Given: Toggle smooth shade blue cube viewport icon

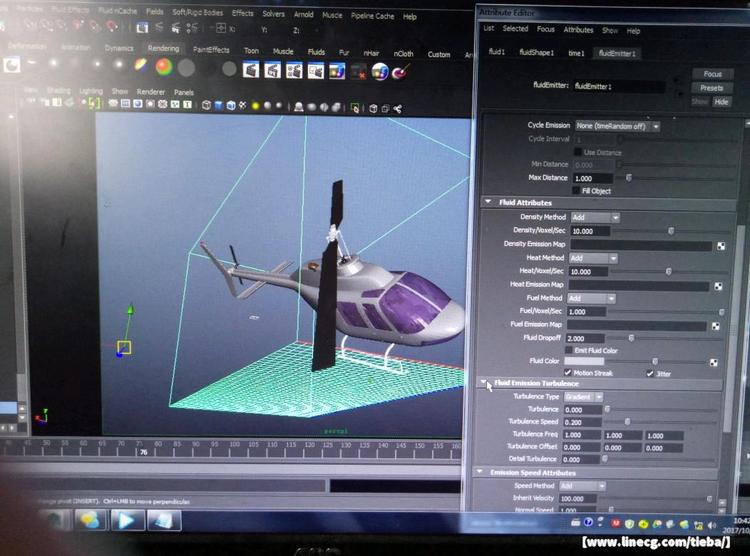Looking at the screenshot, I should [x=219, y=105].
